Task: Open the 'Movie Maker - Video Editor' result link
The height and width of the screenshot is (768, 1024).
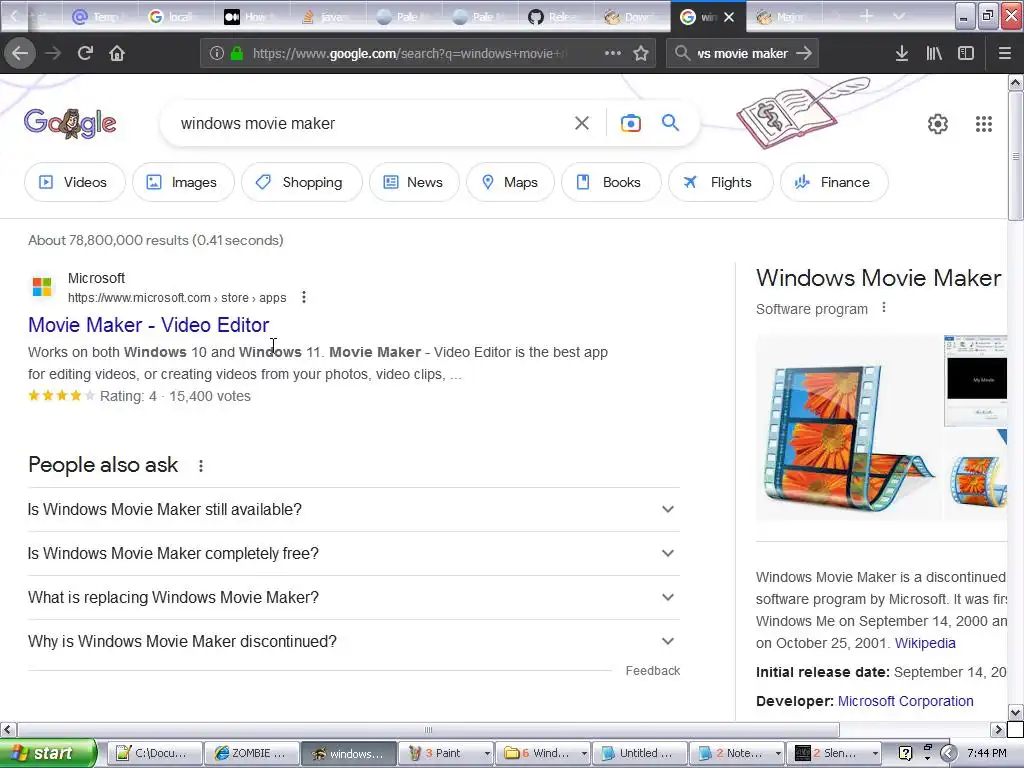Action: pos(148,325)
